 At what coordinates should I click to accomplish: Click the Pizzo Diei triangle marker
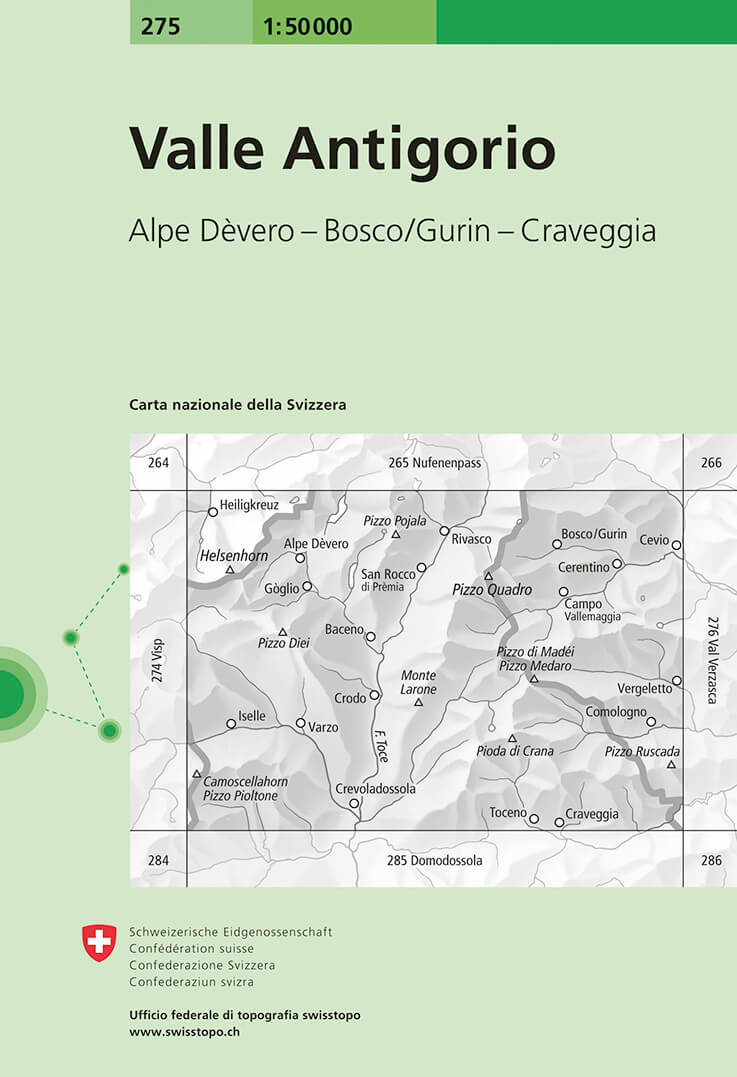tap(283, 632)
